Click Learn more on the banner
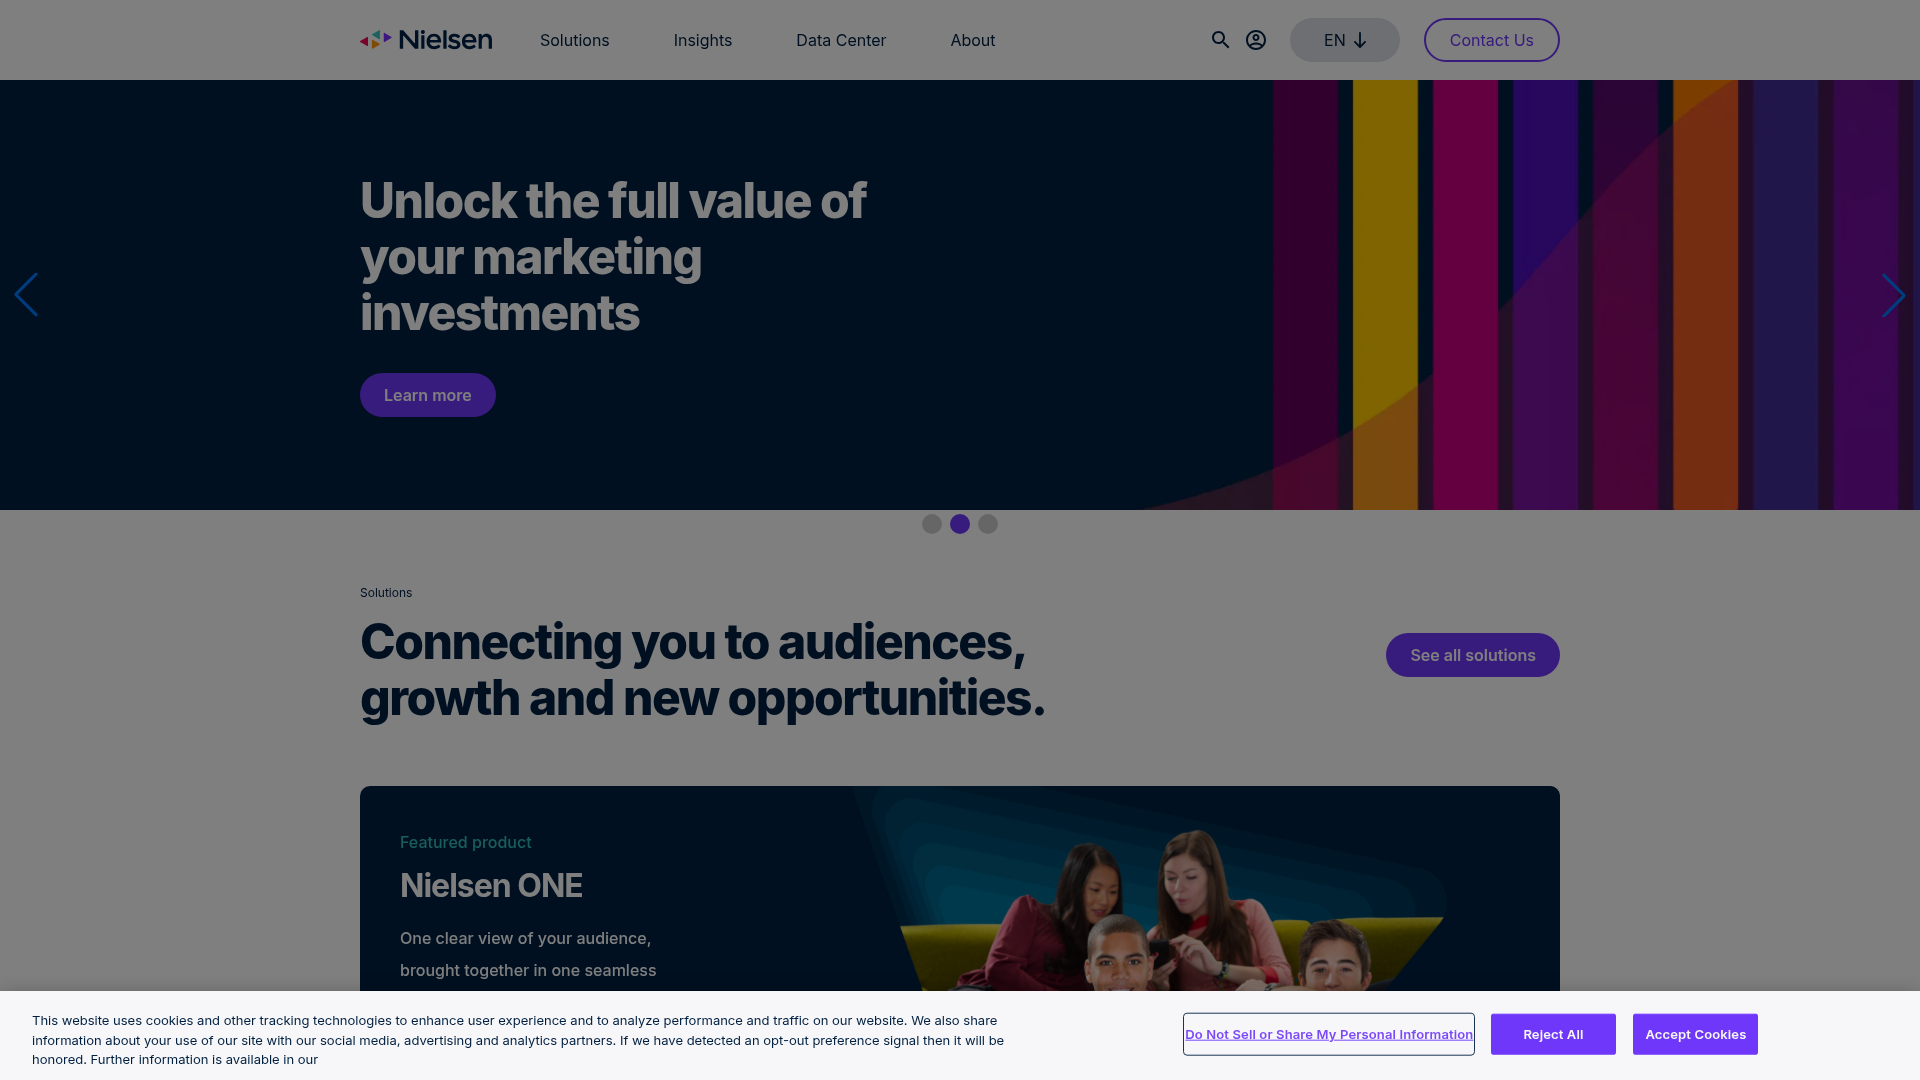 [427, 394]
